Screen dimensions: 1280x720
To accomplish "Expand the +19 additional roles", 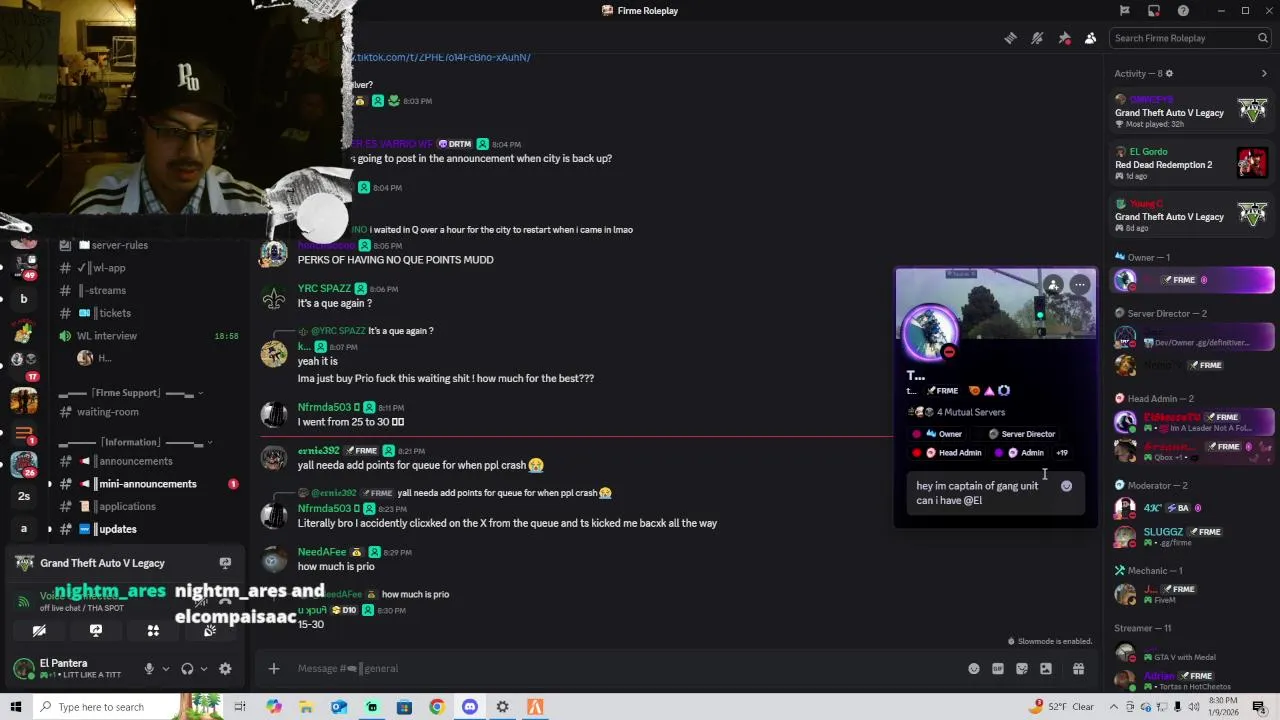I will [1062, 453].
